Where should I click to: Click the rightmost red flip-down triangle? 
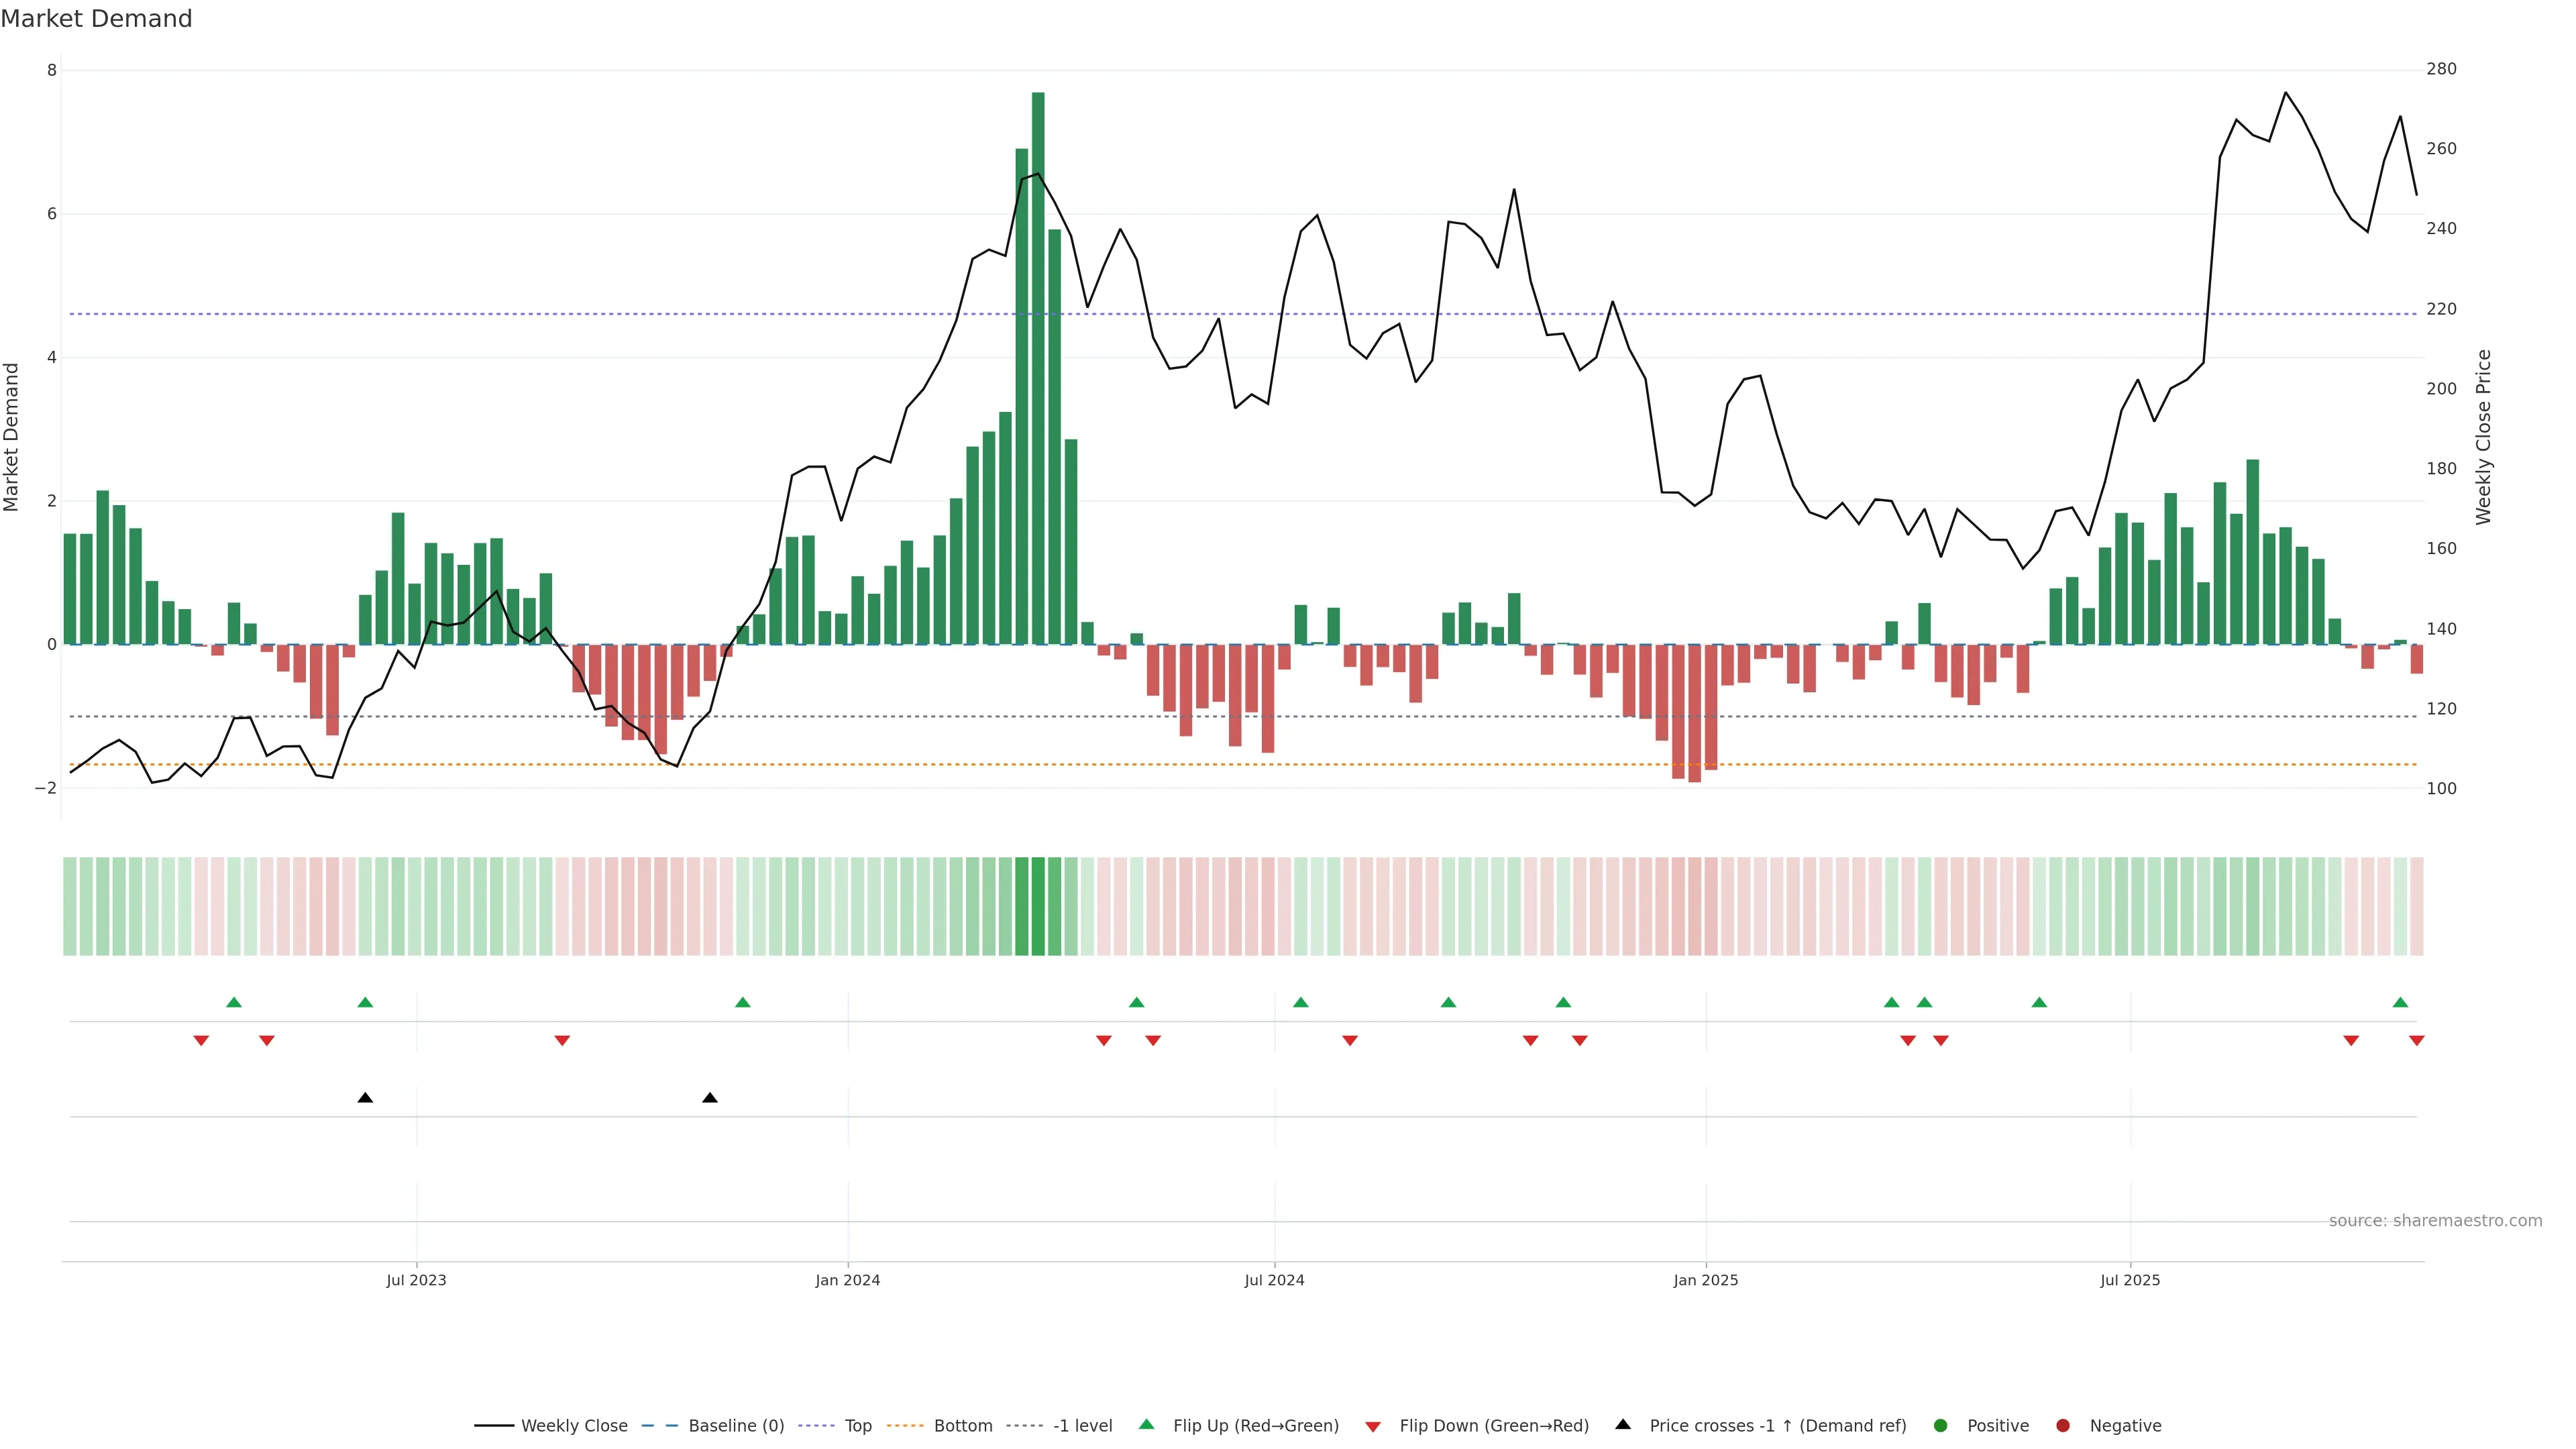(2417, 1041)
